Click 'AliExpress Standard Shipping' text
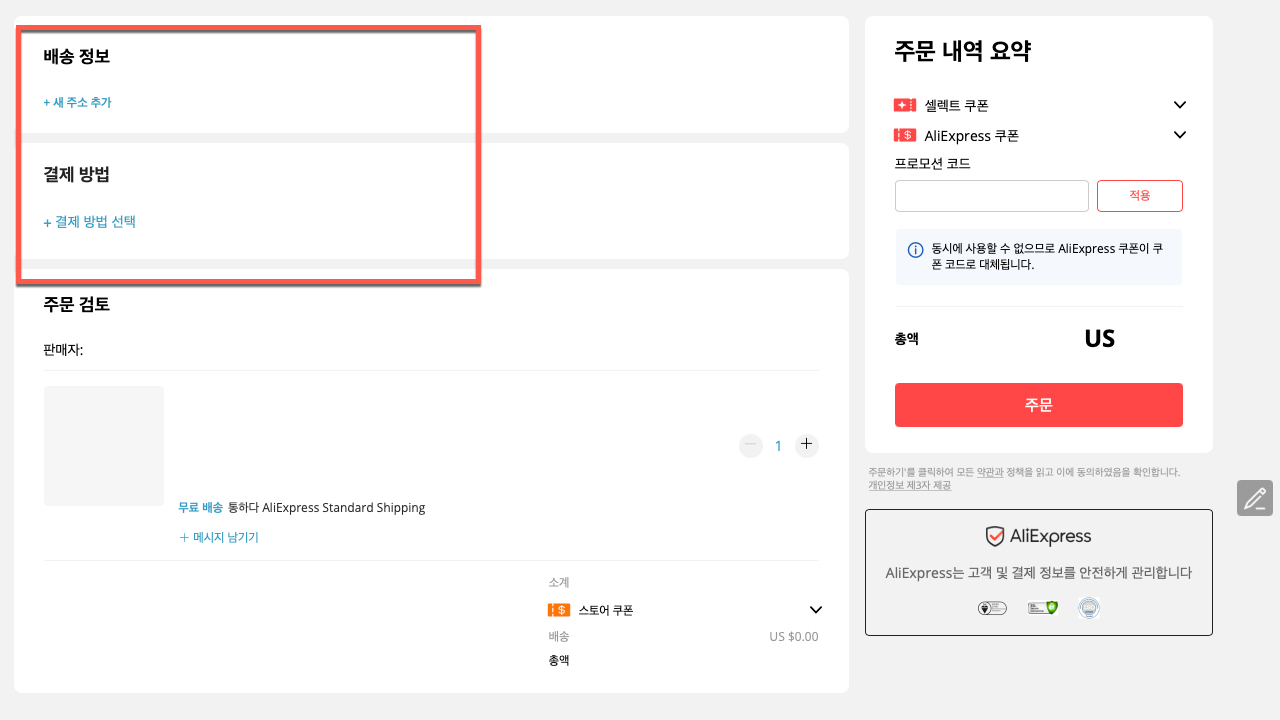This screenshot has height=720, width=1280. click(344, 508)
